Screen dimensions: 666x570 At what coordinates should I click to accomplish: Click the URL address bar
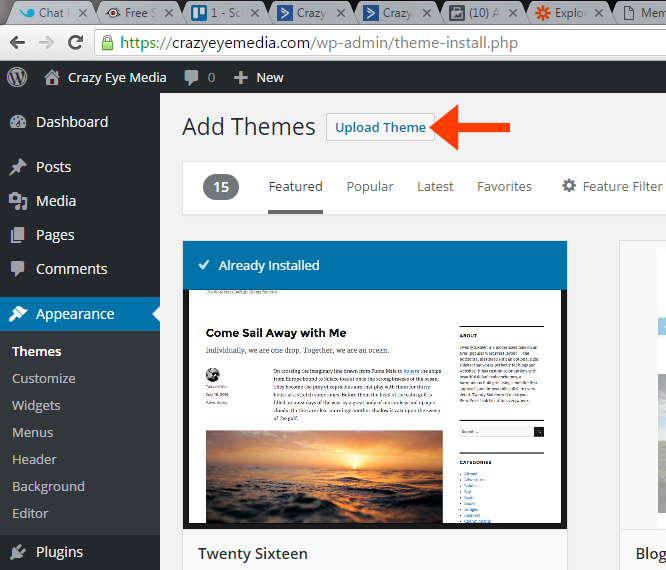(x=380, y=42)
